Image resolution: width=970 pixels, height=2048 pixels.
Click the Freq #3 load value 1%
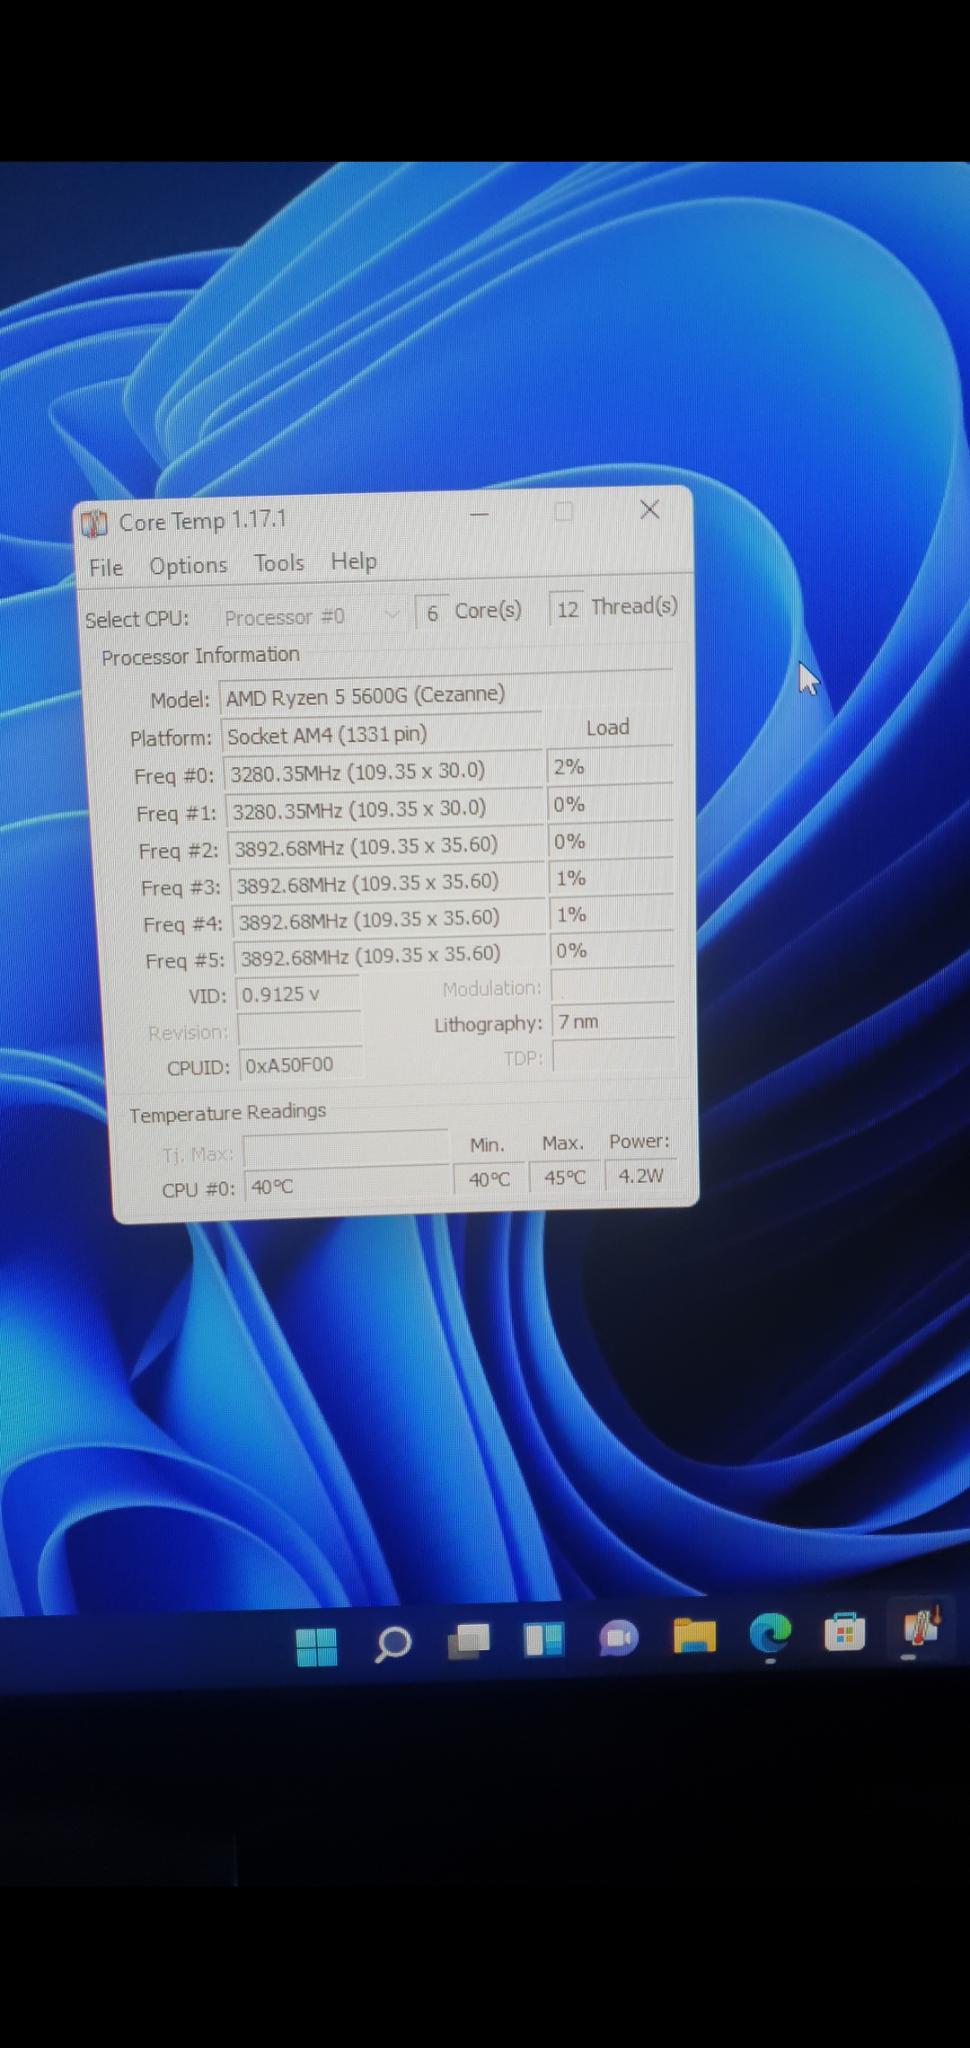(610, 878)
